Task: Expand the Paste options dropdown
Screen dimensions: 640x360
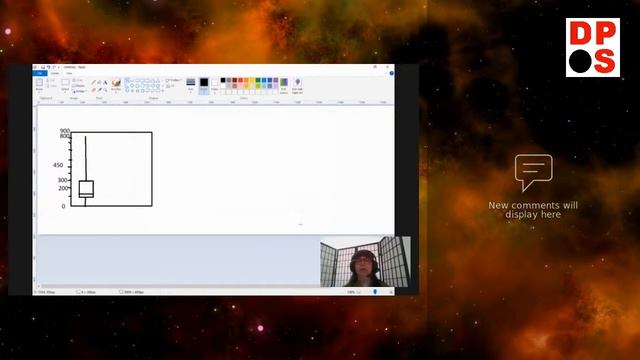Action: point(39,91)
